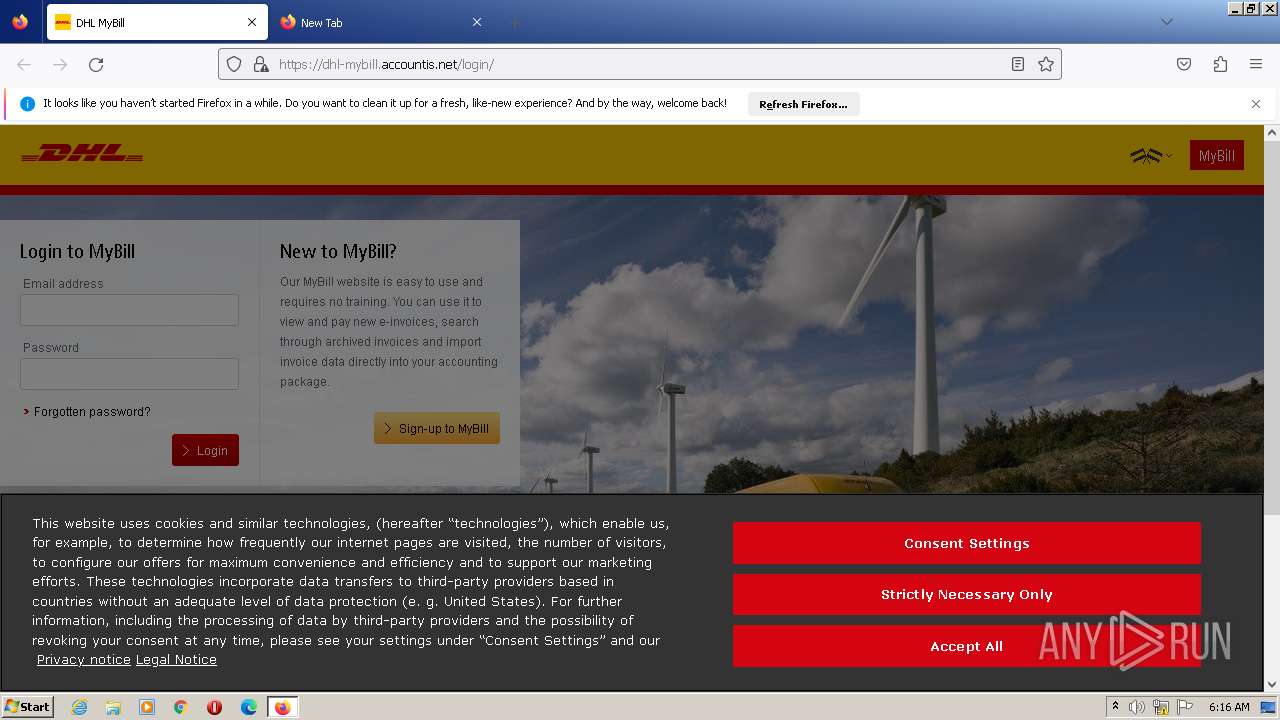1280x720 pixels.
Task: Open the Extensions puzzle icon
Action: pyautogui.click(x=1220, y=64)
